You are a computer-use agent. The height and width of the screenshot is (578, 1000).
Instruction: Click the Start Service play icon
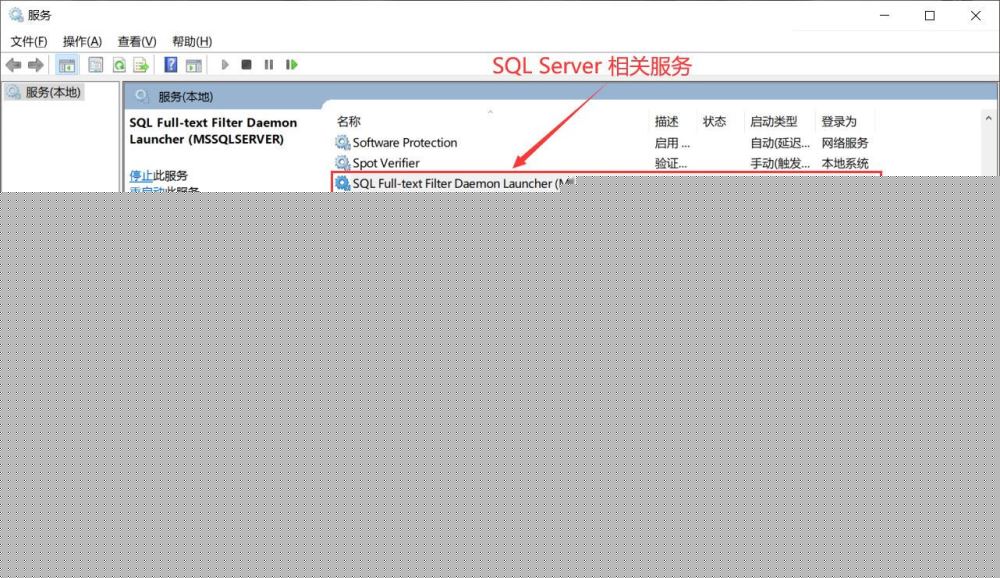click(225, 65)
